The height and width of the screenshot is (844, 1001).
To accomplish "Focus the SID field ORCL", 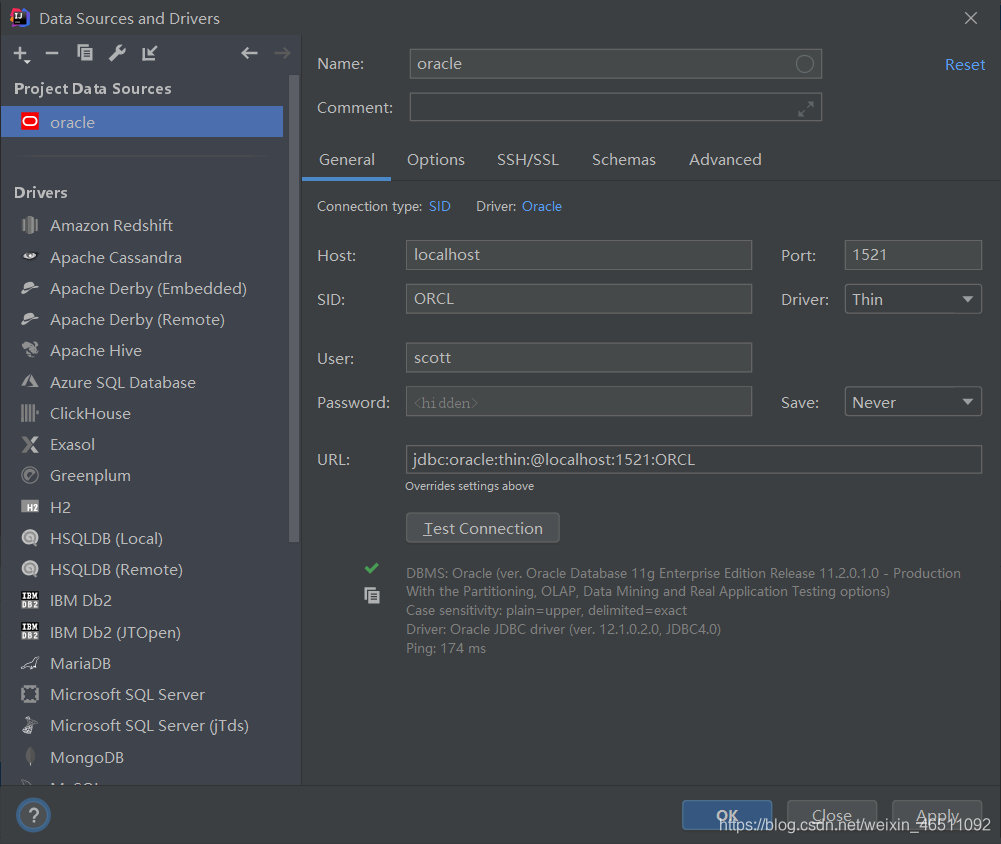I will coord(579,299).
